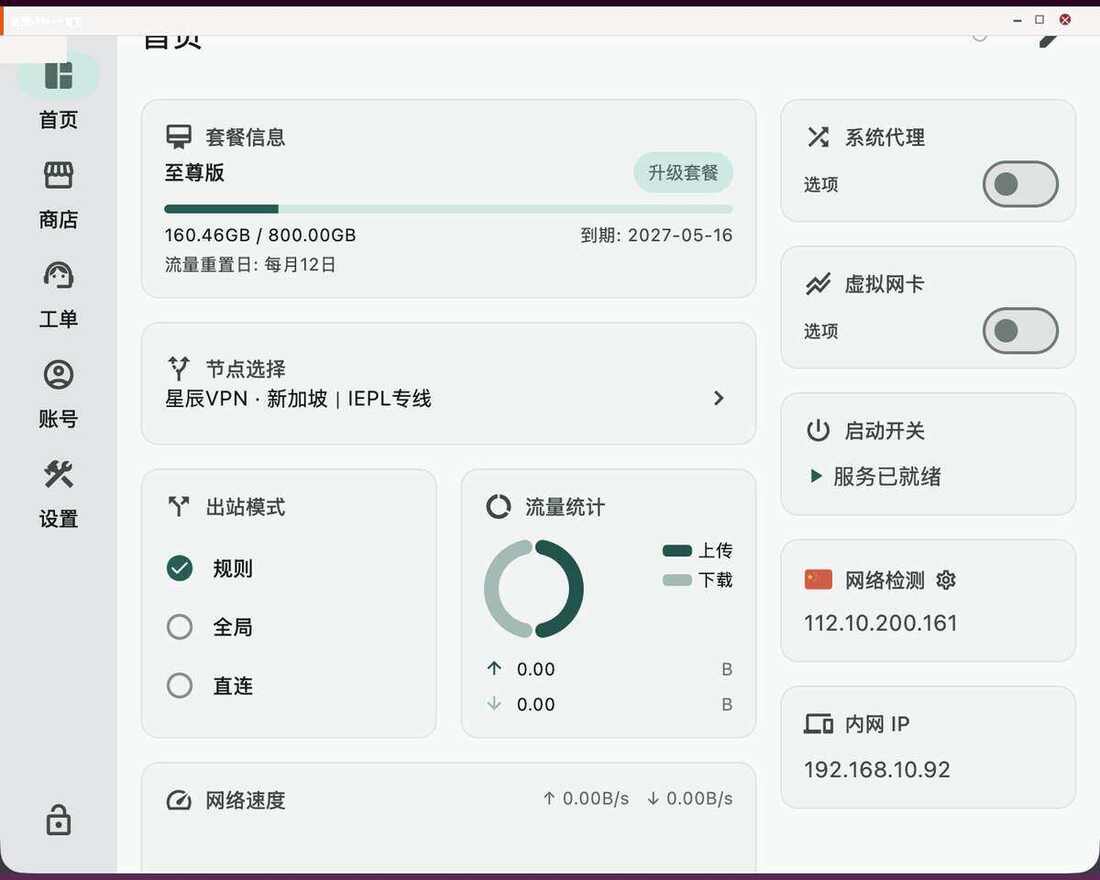Click the 到期: 2027-05-16 expiry text

pyautogui.click(x=657, y=235)
